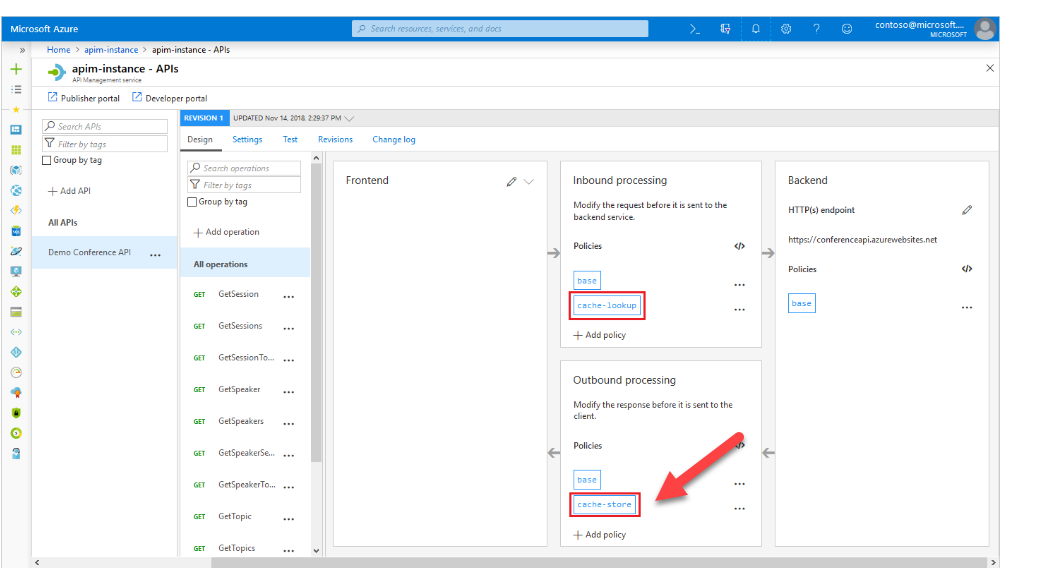
Task: Select the GetSessions operation
Action: coord(240,326)
